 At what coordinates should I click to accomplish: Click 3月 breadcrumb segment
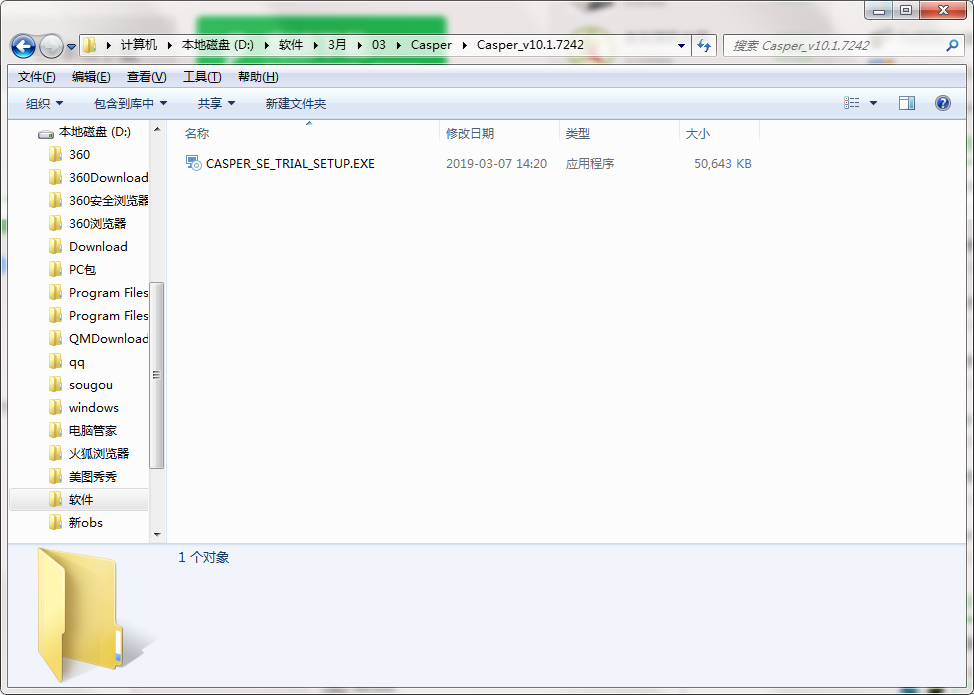click(x=337, y=45)
